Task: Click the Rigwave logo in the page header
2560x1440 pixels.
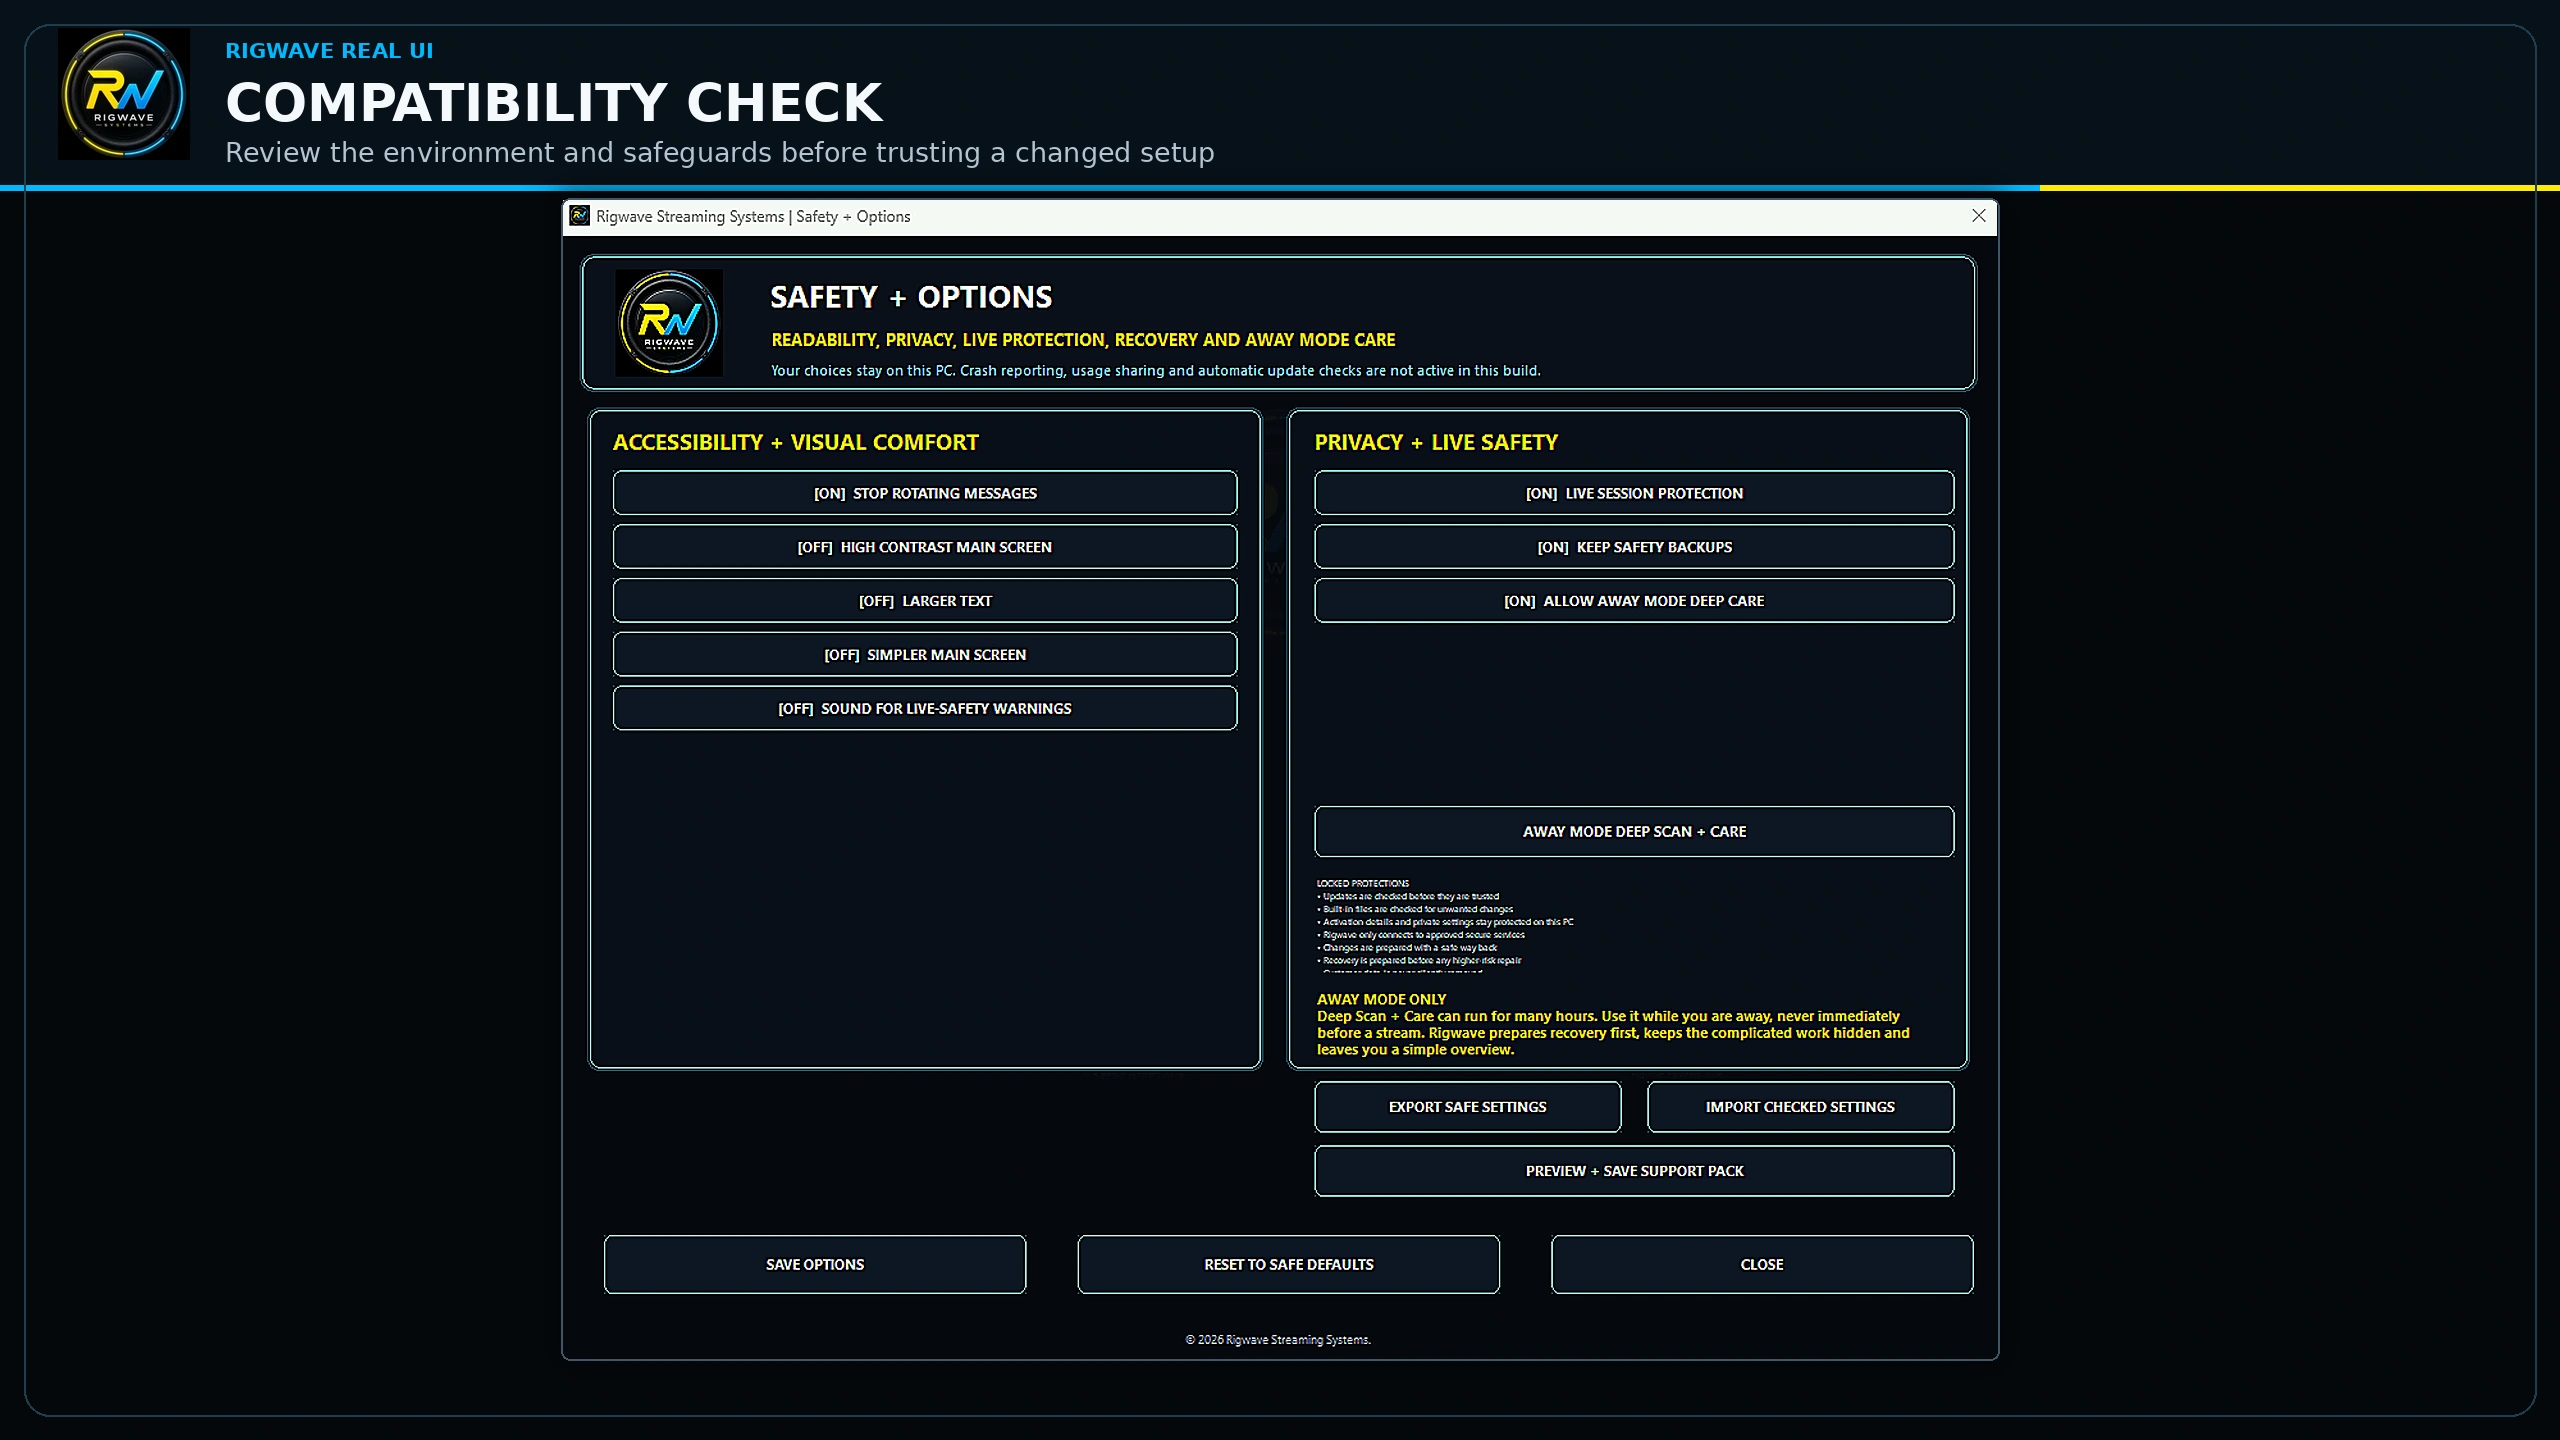Action: 124,94
